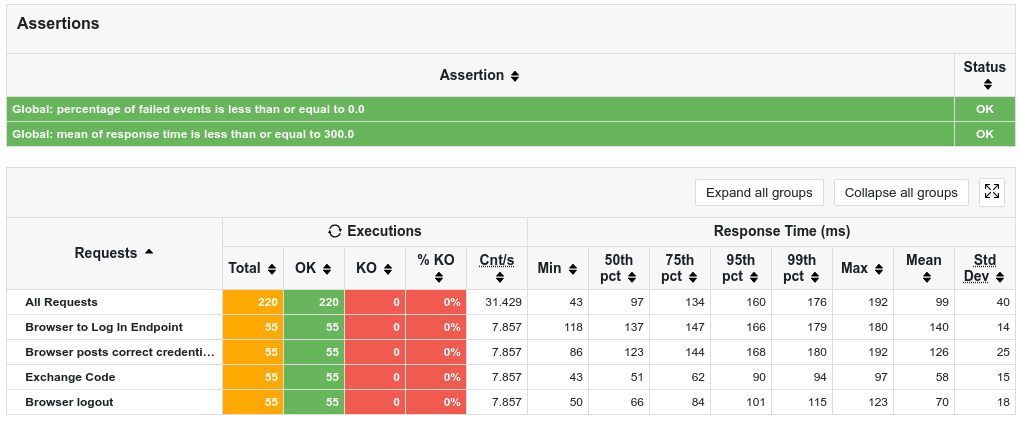The image size is (1020, 421).
Task: Click the fullscreen expand table icon
Action: [x=991, y=192]
